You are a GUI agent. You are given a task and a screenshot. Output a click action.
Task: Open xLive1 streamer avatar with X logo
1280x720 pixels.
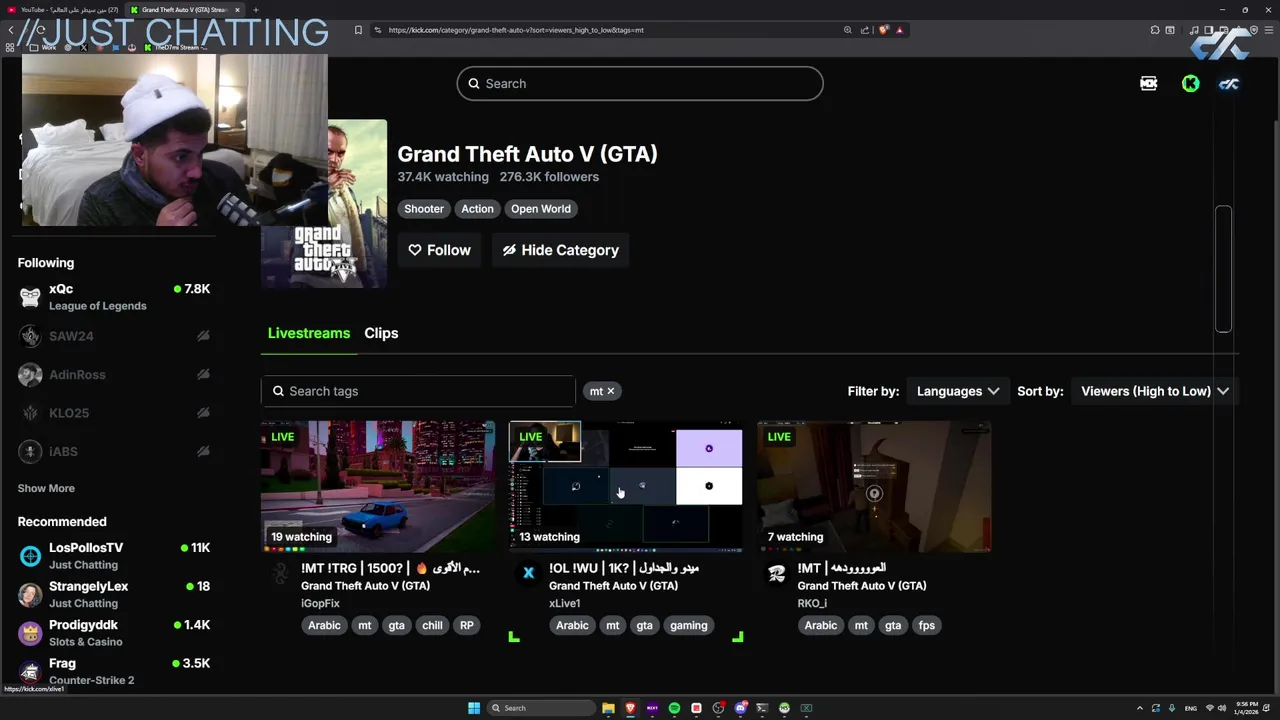pyautogui.click(x=528, y=573)
